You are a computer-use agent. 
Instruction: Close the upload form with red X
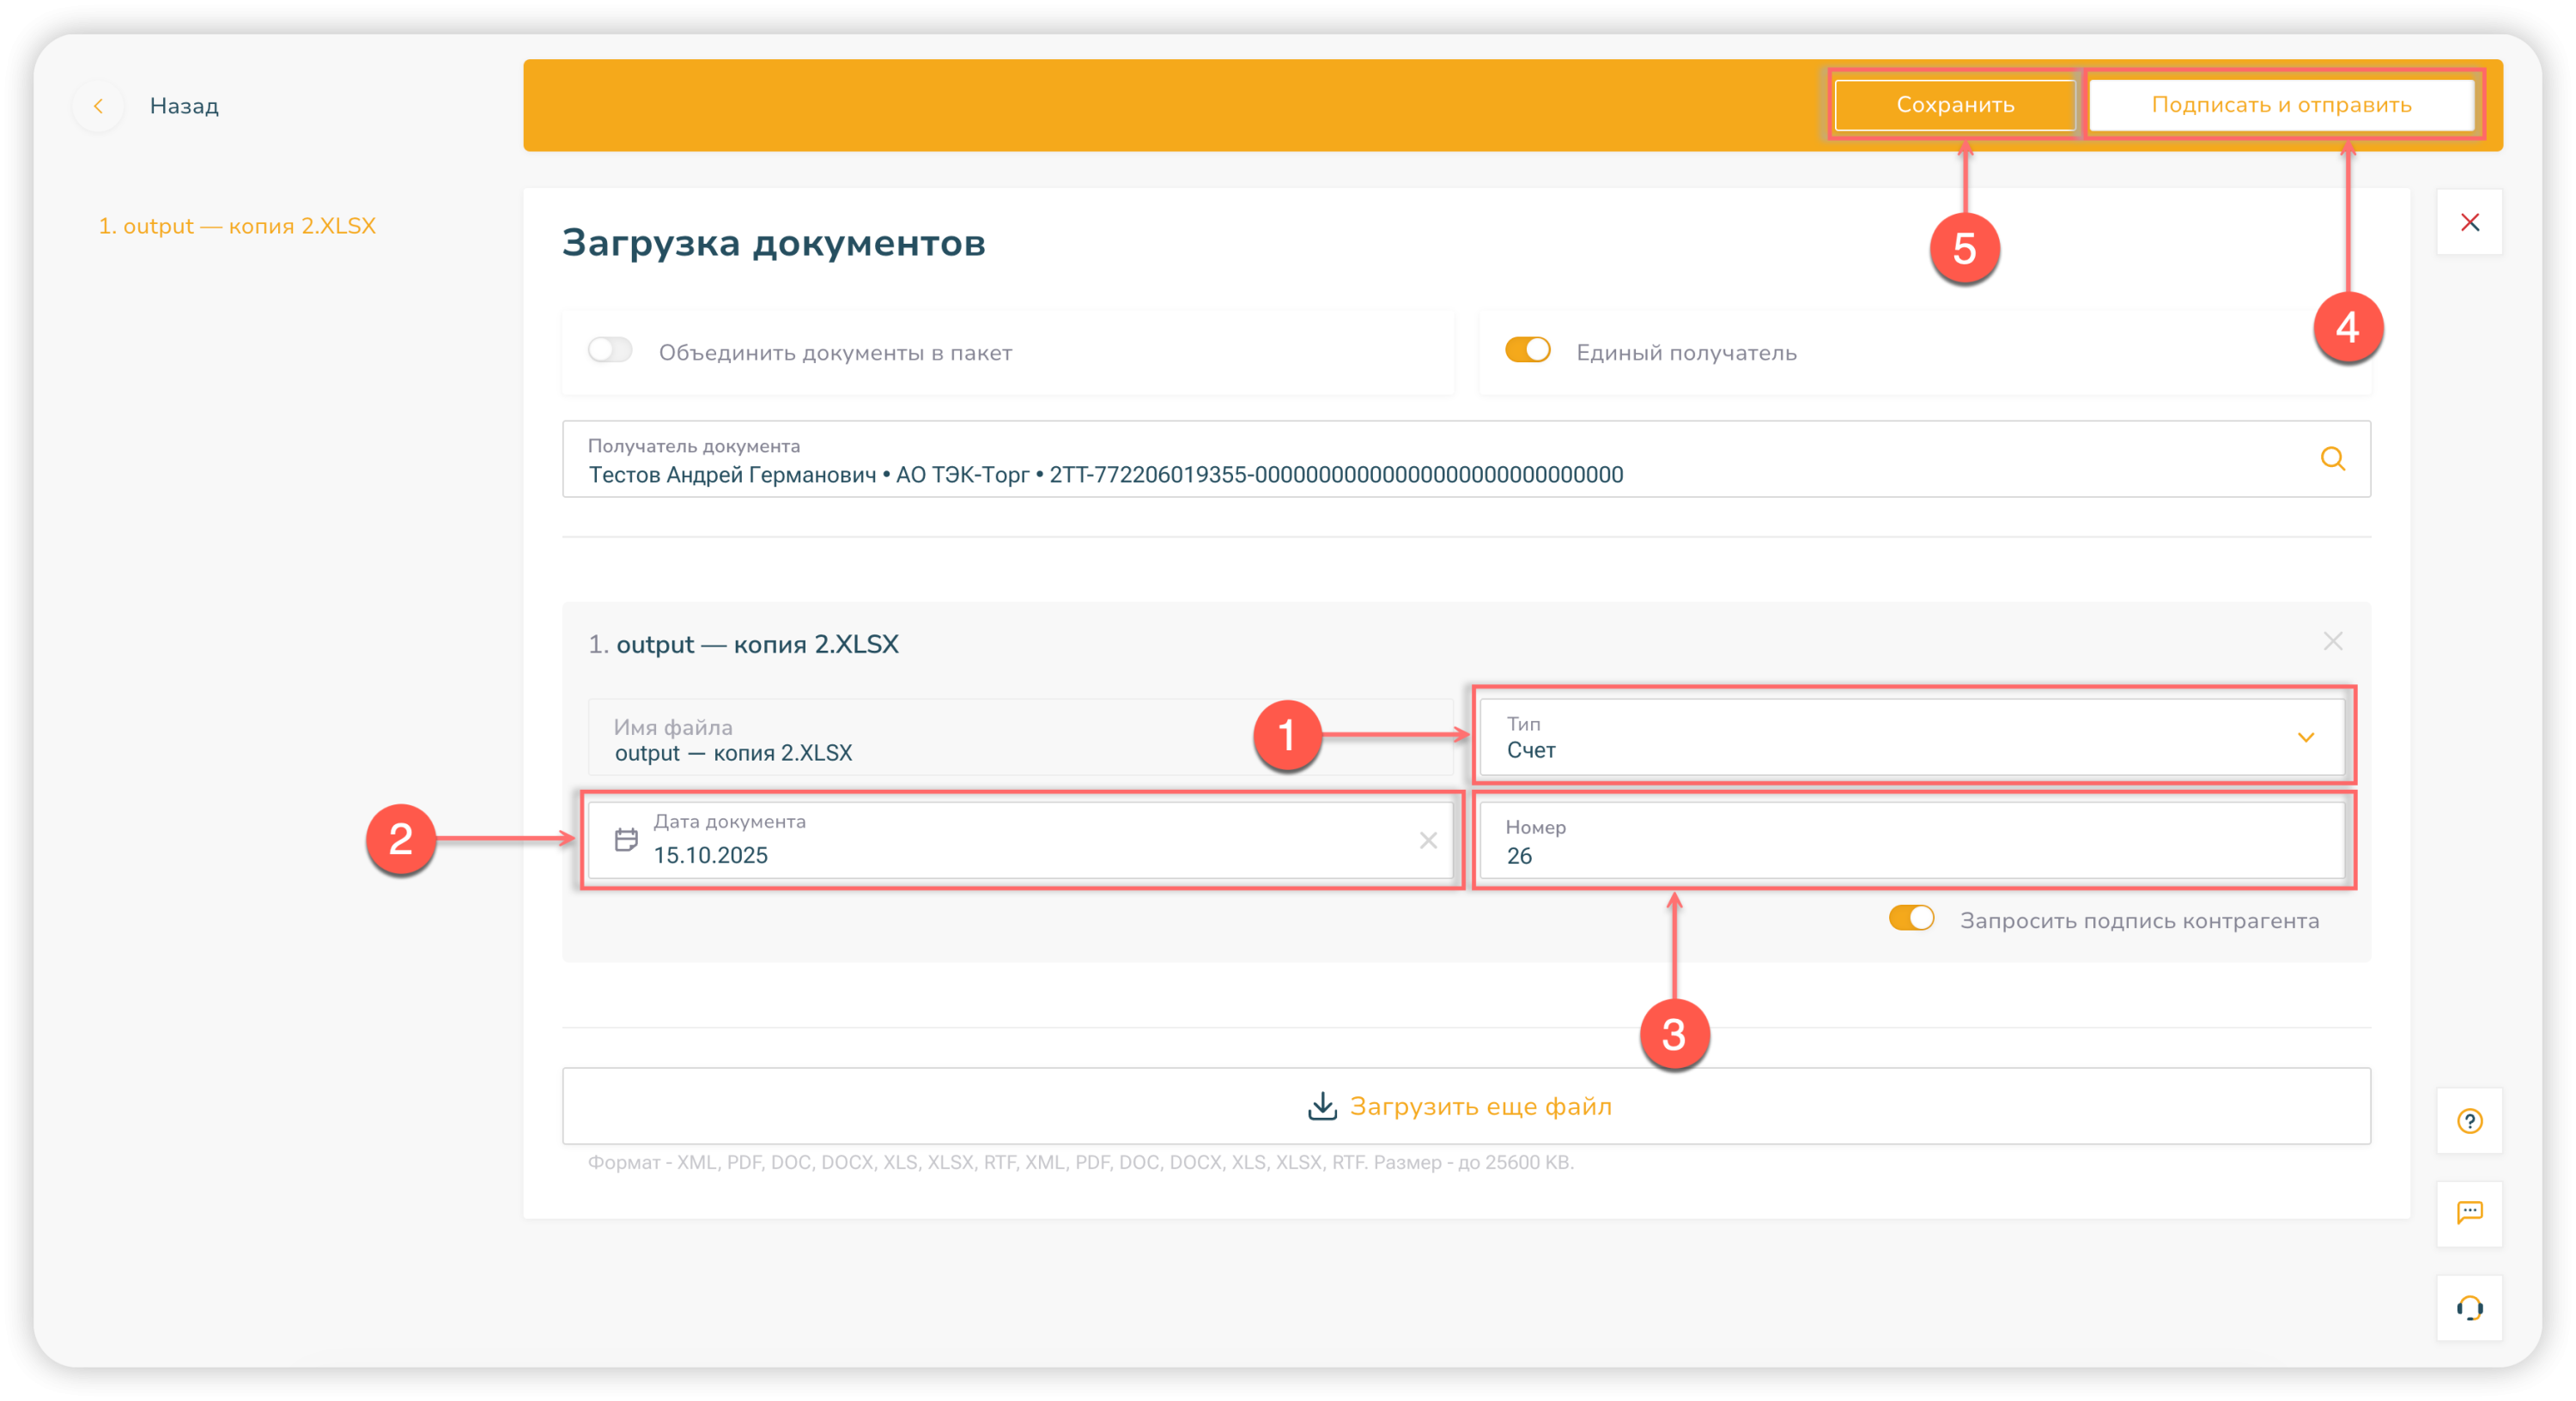(2469, 222)
